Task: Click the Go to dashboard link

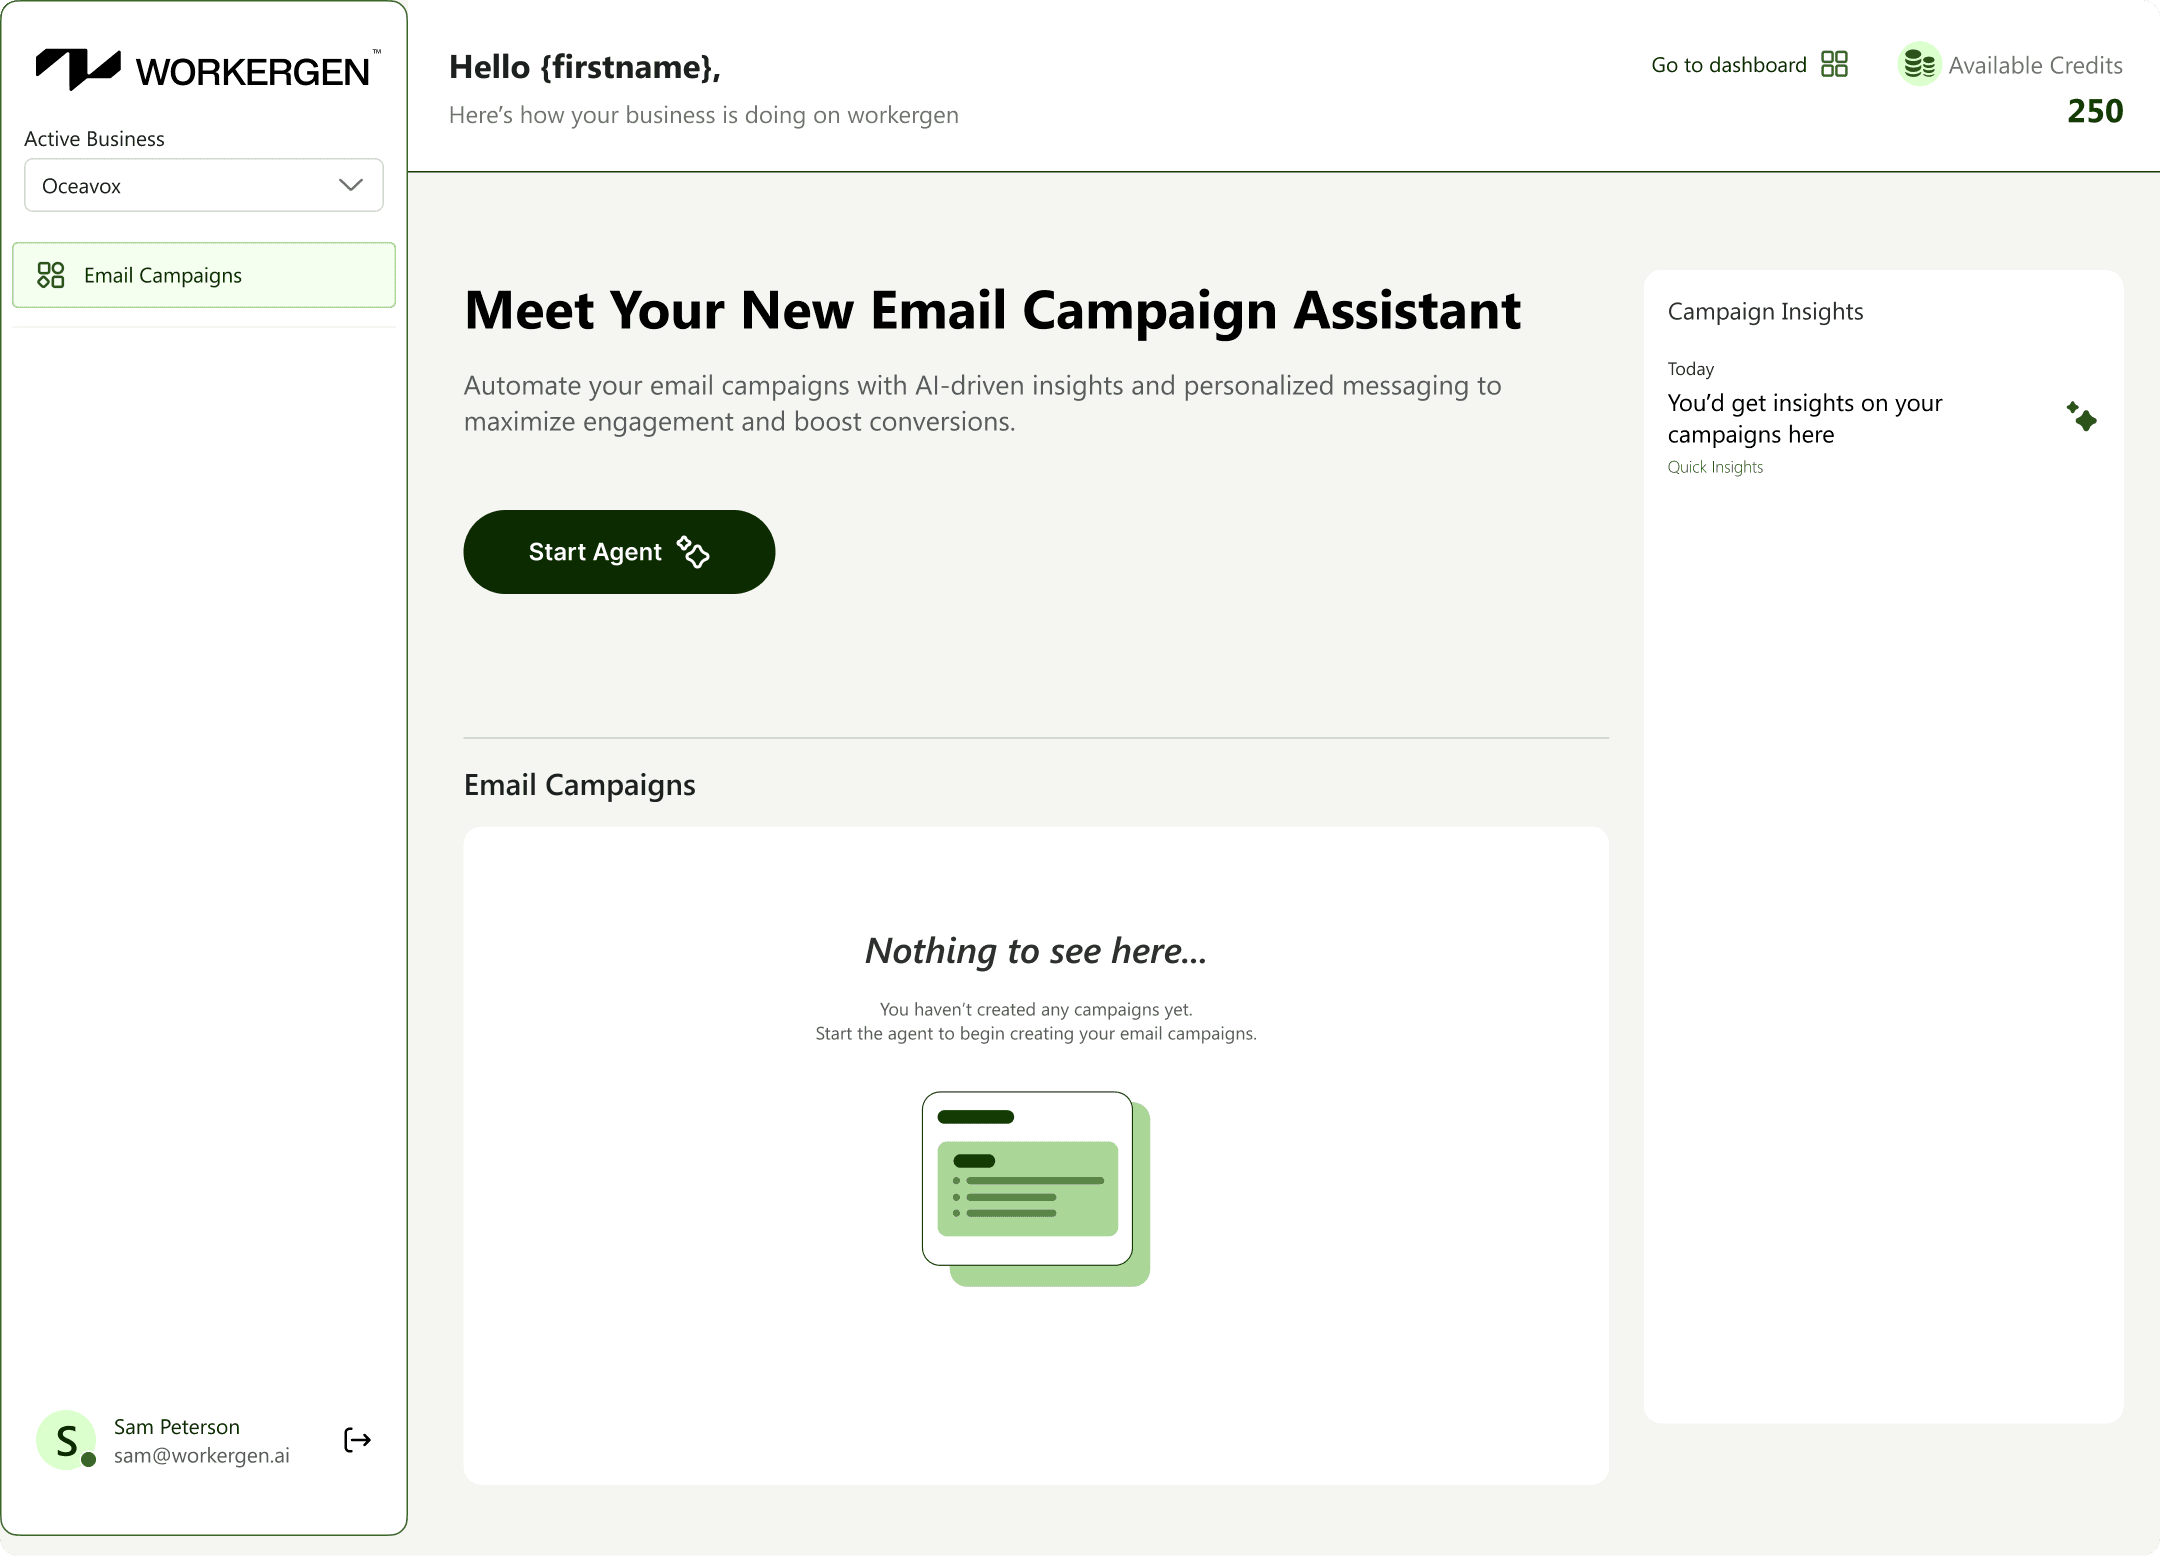Action: (x=1729, y=65)
